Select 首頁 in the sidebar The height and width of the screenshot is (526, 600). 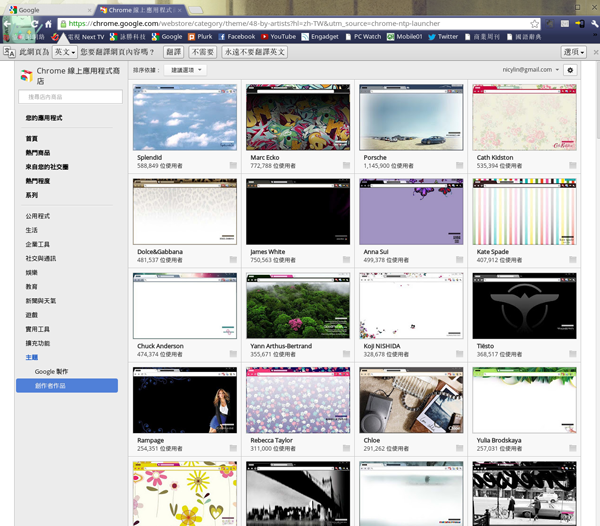click(x=32, y=139)
